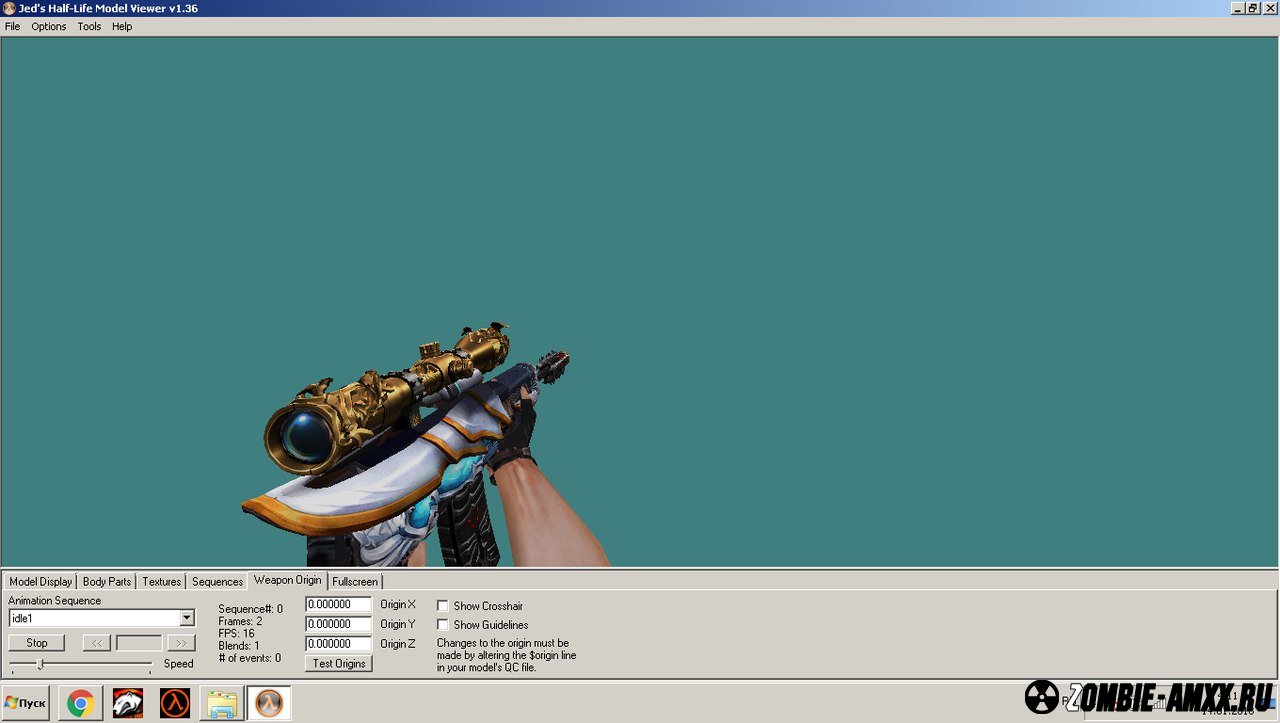The width and height of the screenshot is (1280, 723).
Task: Adjust the animation Speed slider
Action: [40, 664]
